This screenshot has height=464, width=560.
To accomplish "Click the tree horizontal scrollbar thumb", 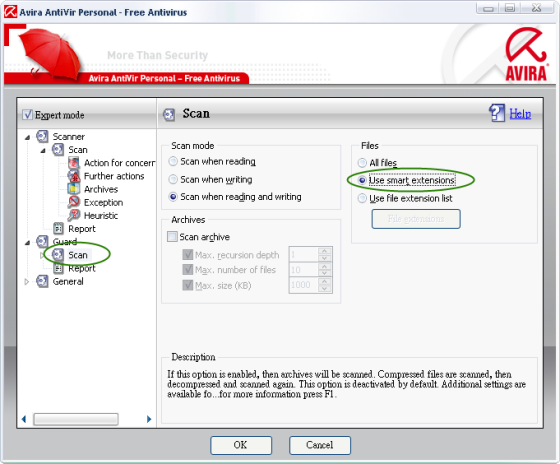I will click(76, 419).
